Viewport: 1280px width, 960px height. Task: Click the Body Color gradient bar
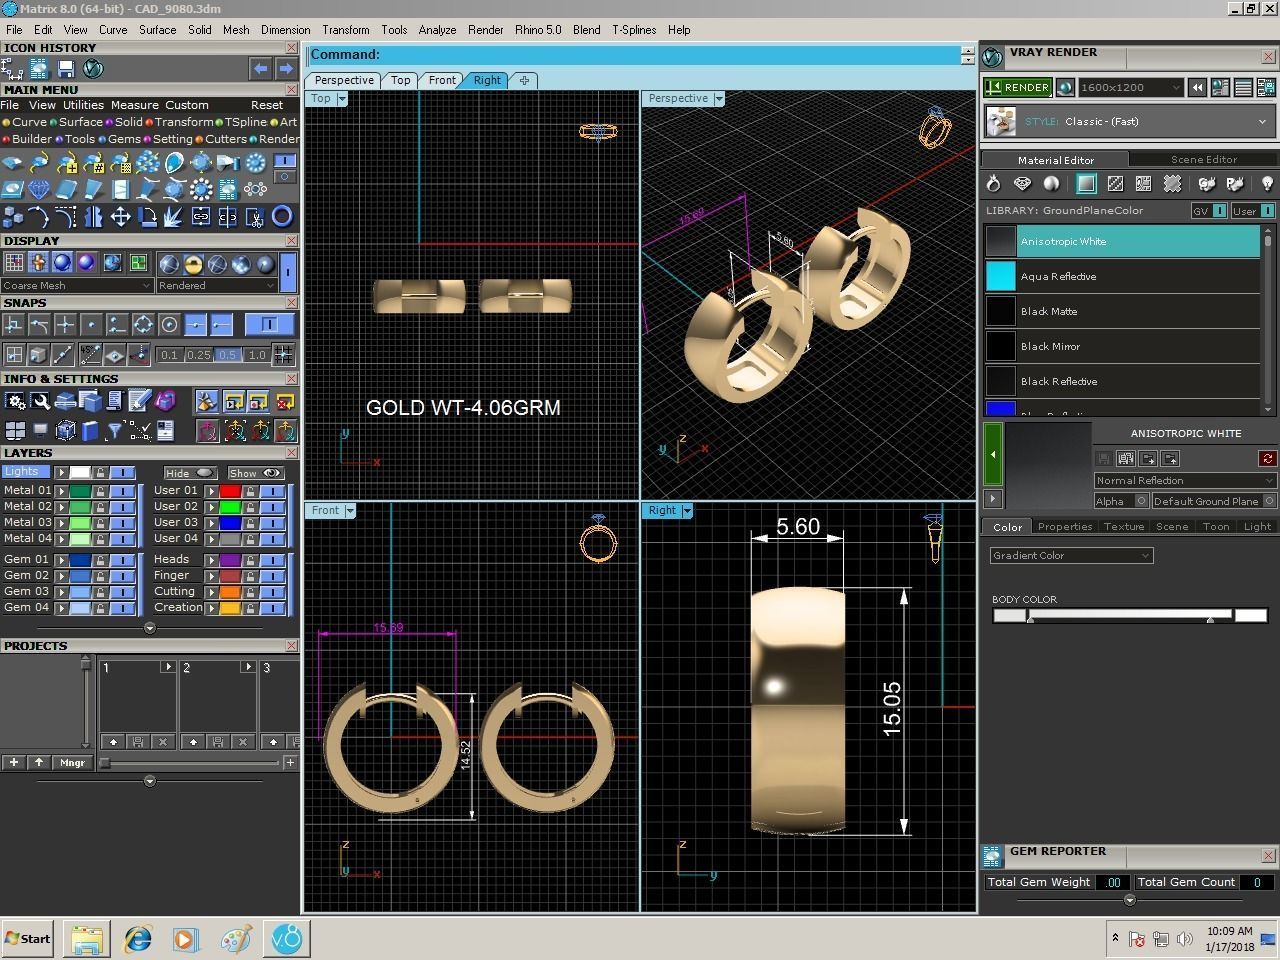point(1130,616)
